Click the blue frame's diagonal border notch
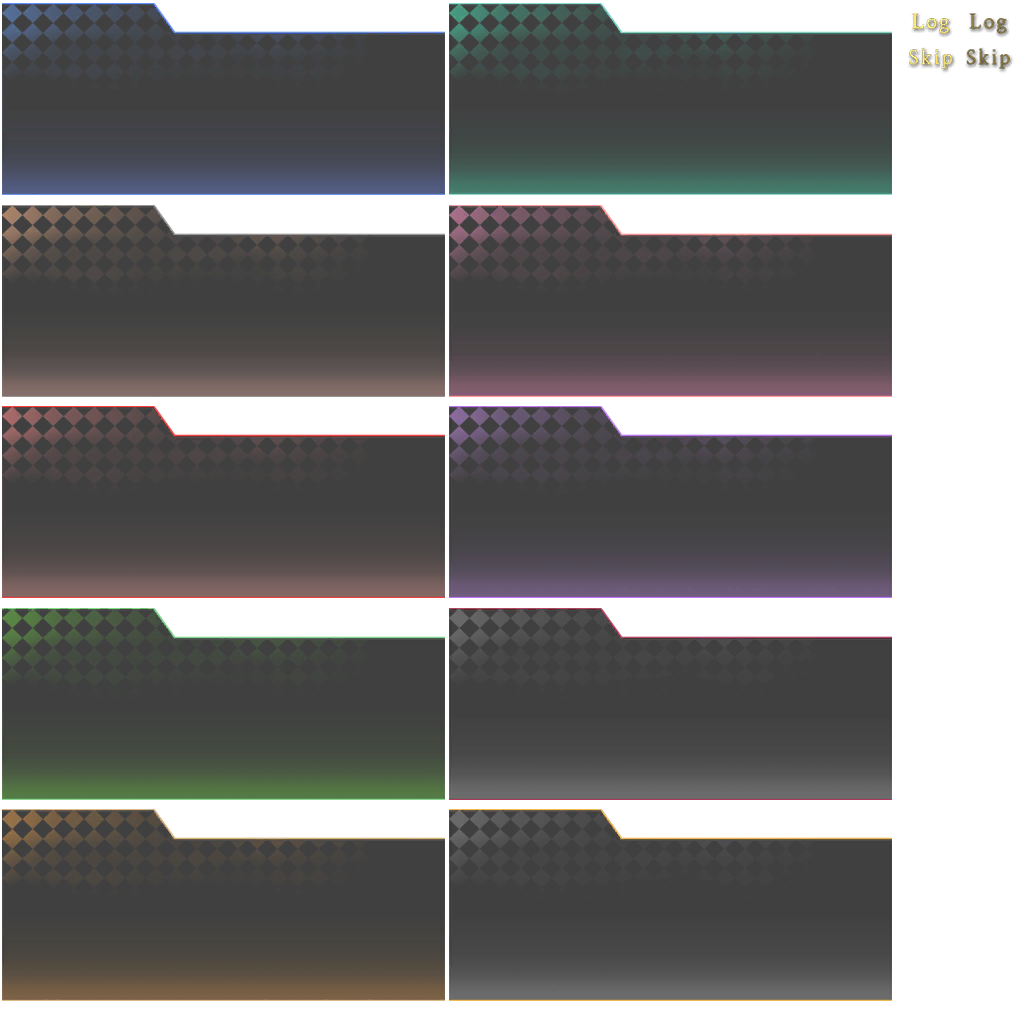Image resolution: width=1024 pixels, height=1024 pixels. click(168, 15)
